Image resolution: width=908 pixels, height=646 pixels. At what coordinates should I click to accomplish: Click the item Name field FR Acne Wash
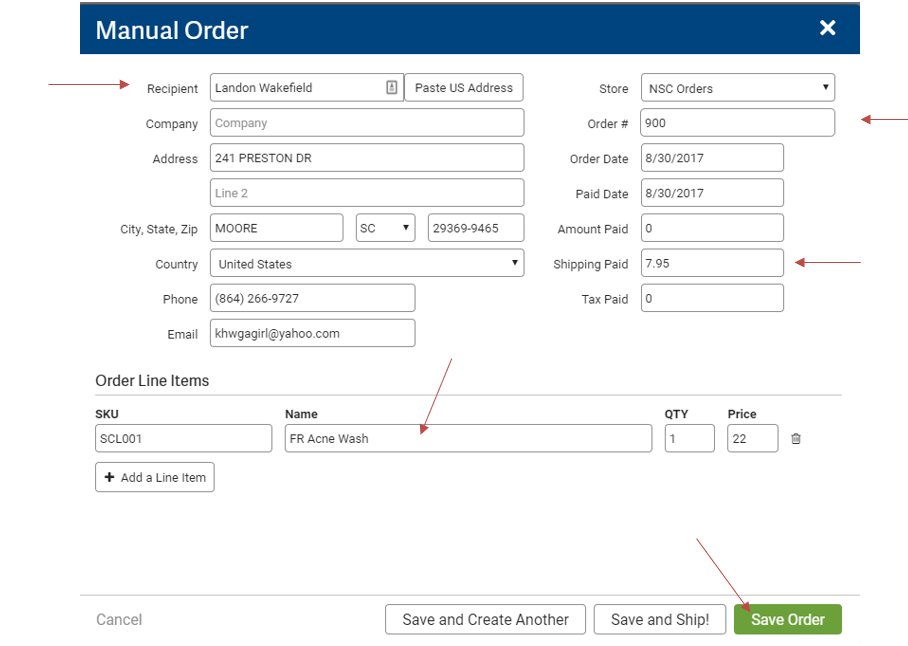(468, 438)
